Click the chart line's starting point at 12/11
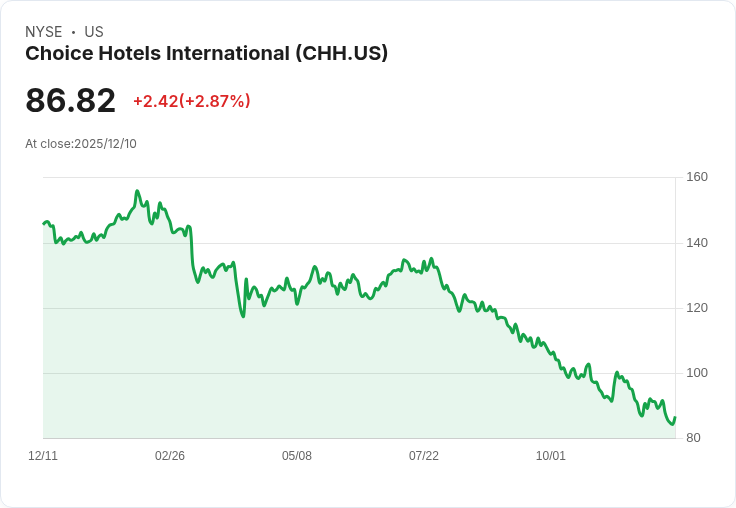 (x=44, y=223)
